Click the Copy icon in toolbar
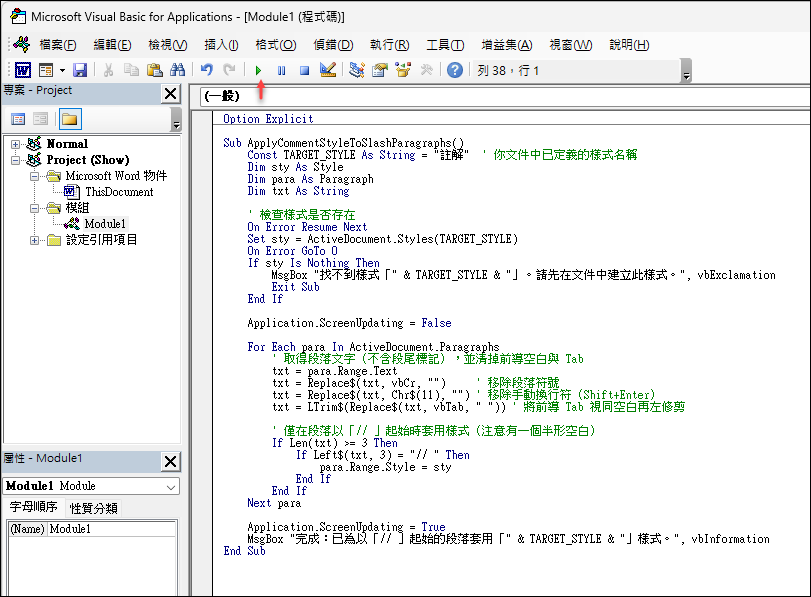811x597 pixels. (131, 70)
